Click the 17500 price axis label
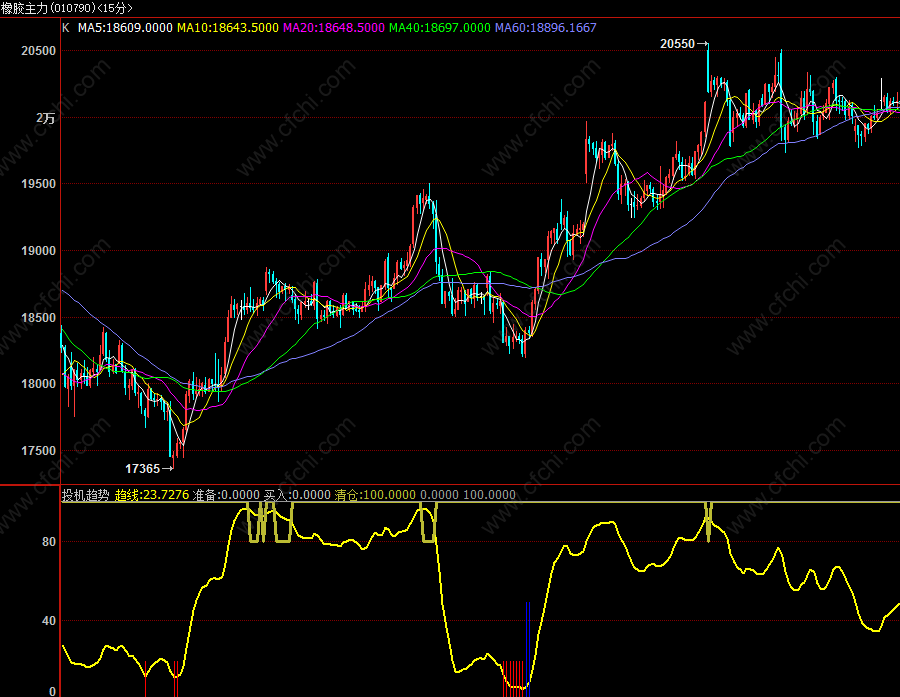900x697 pixels. (x=38, y=451)
